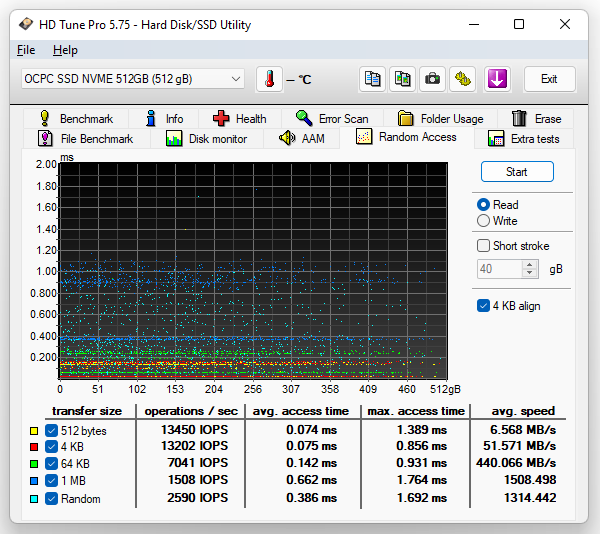The width and height of the screenshot is (600, 534).
Task: Open the Help menu
Action: tap(65, 50)
